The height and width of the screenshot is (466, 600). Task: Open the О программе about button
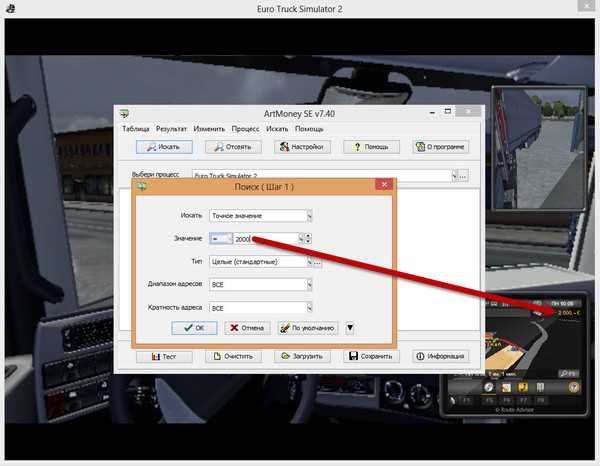(x=441, y=147)
